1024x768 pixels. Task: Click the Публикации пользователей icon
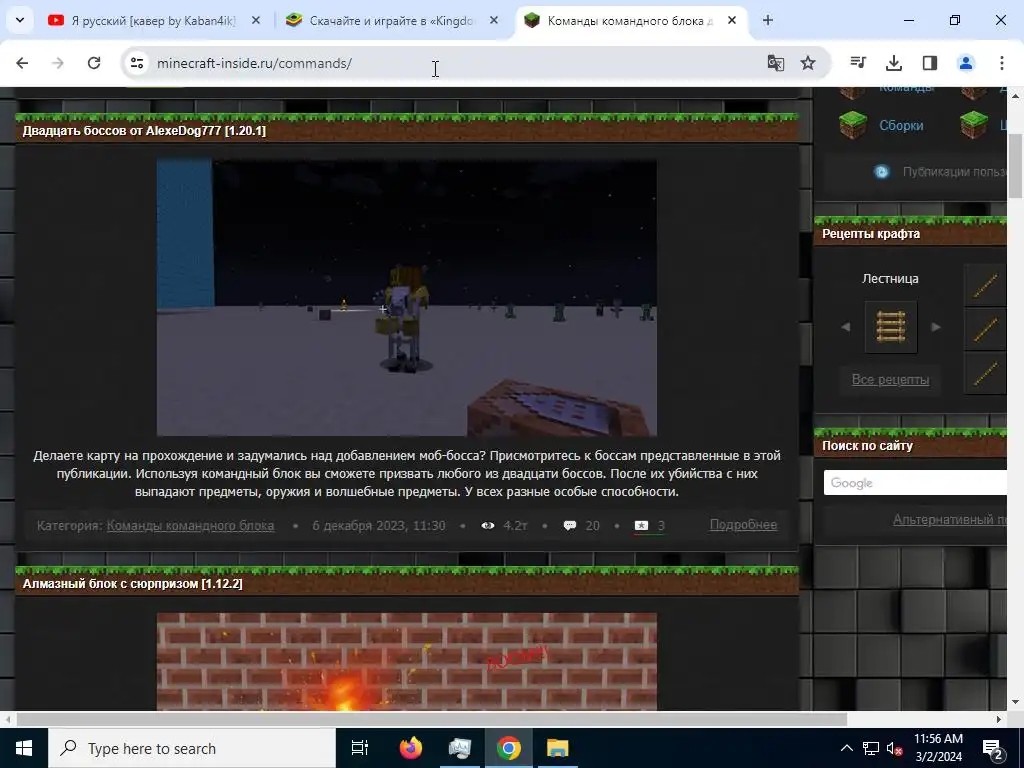pos(882,172)
